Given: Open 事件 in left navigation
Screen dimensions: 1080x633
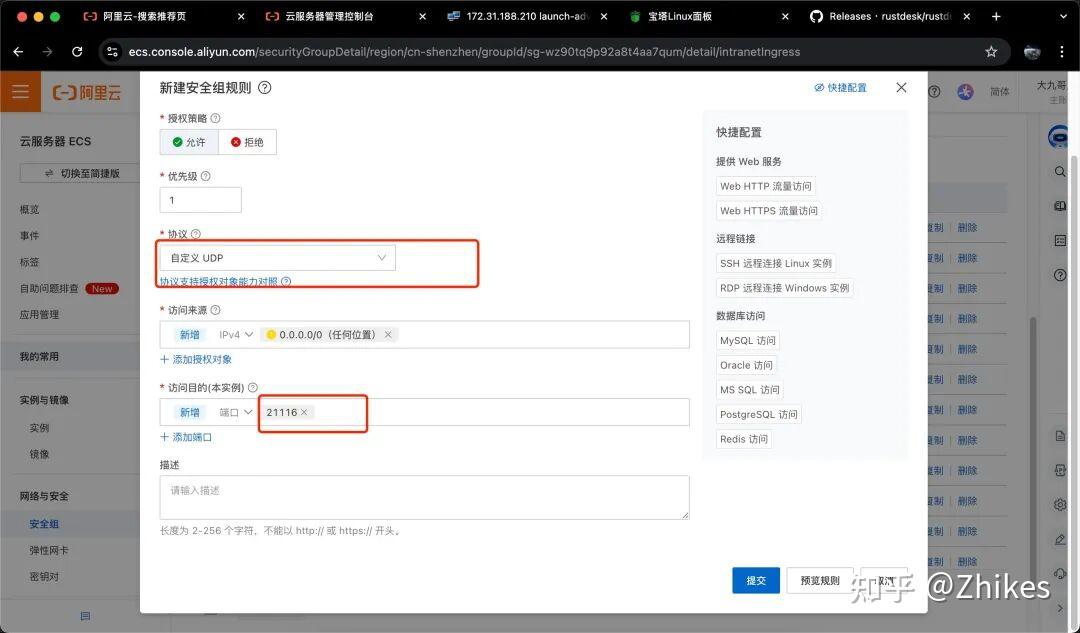Looking at the screenshot, I should click(30, 236).
